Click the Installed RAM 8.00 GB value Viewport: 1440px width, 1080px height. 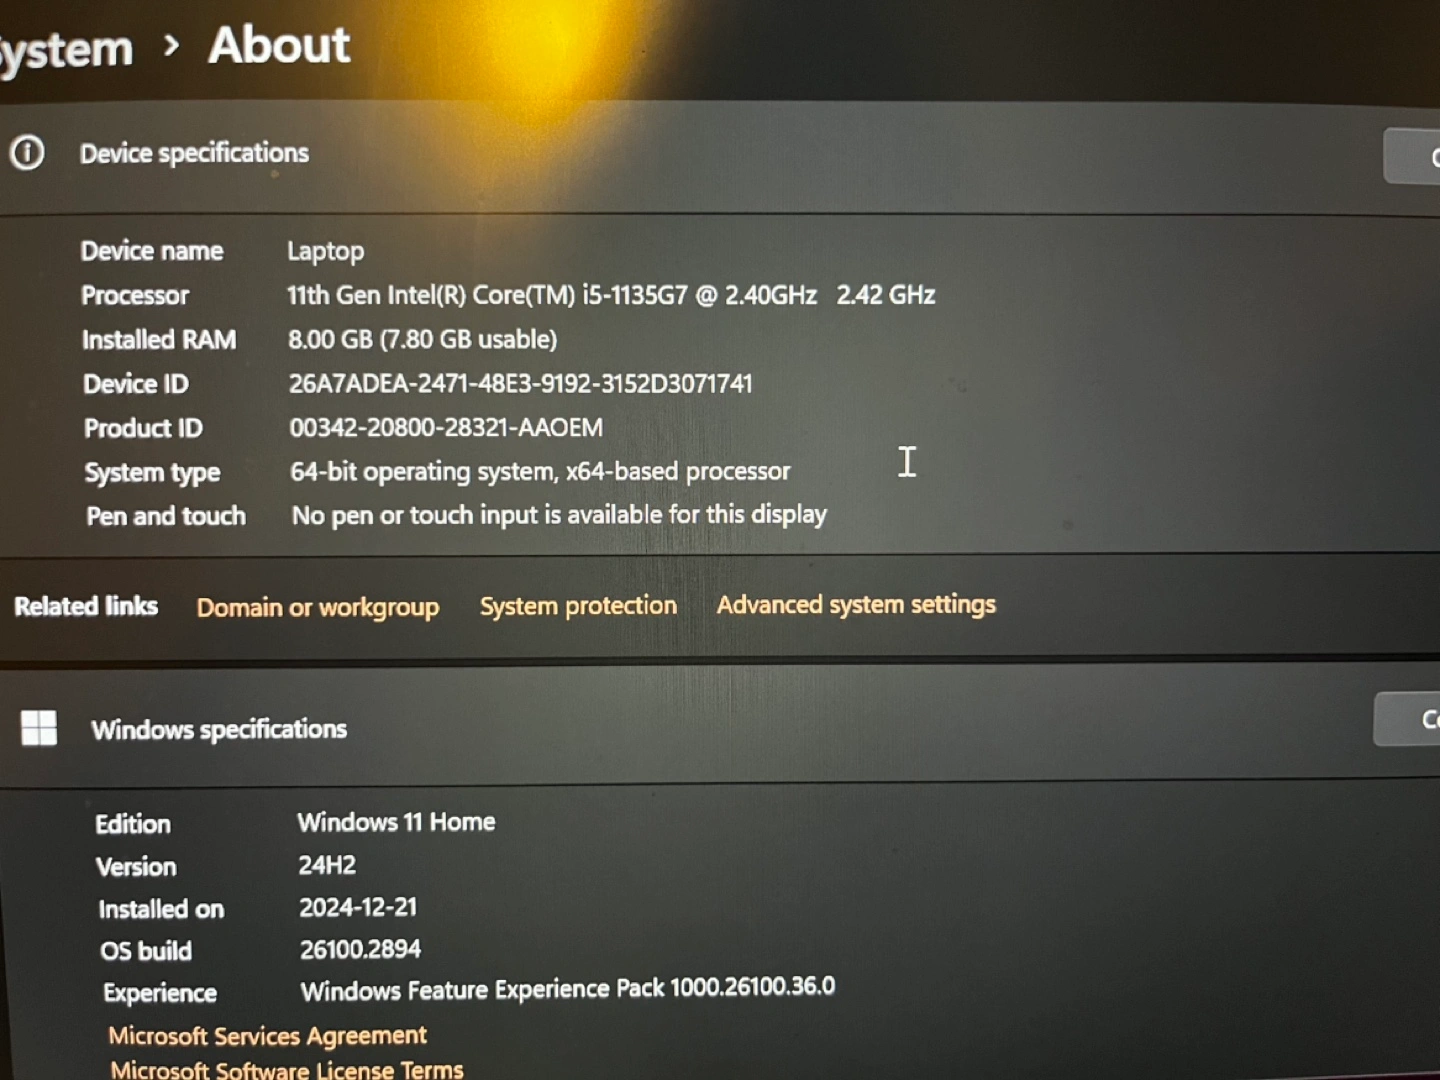point(422,339)
